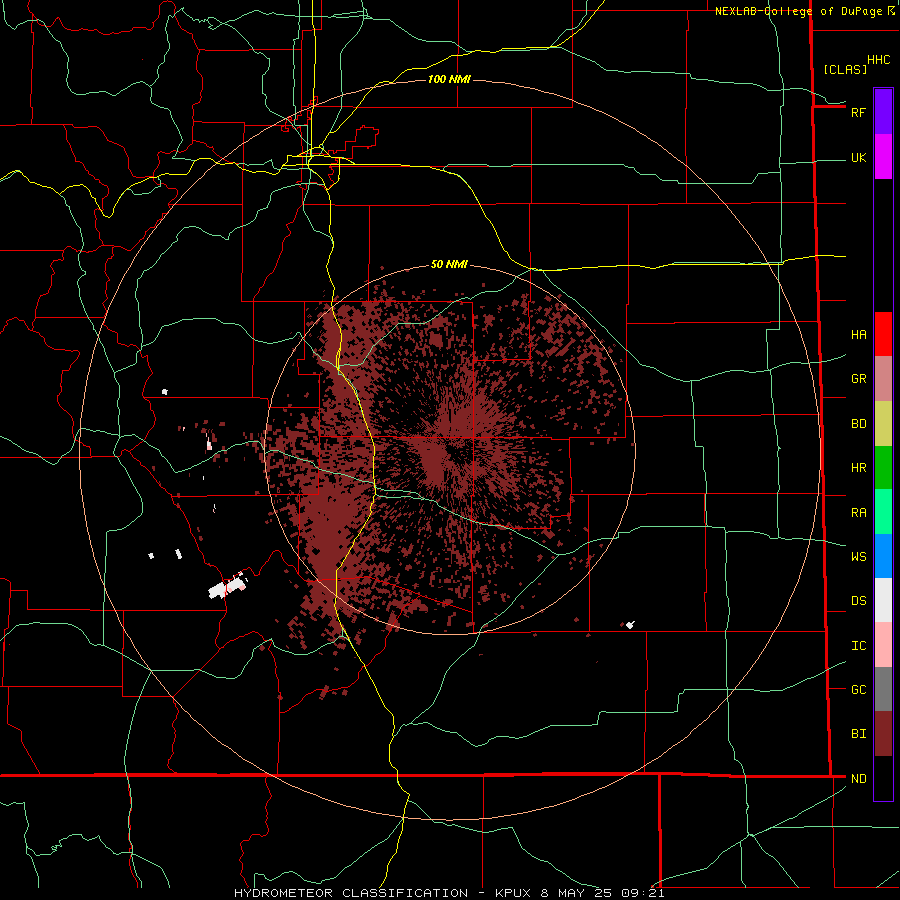Screen dimensions: 900x900
Task: Click the HR legend label
Action: coord(858,468)
